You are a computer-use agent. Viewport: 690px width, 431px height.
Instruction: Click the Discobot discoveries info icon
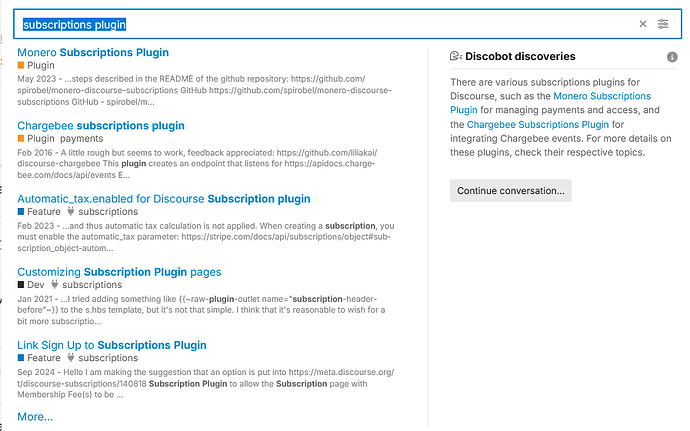pyautogui.click(x=672, y=57)
